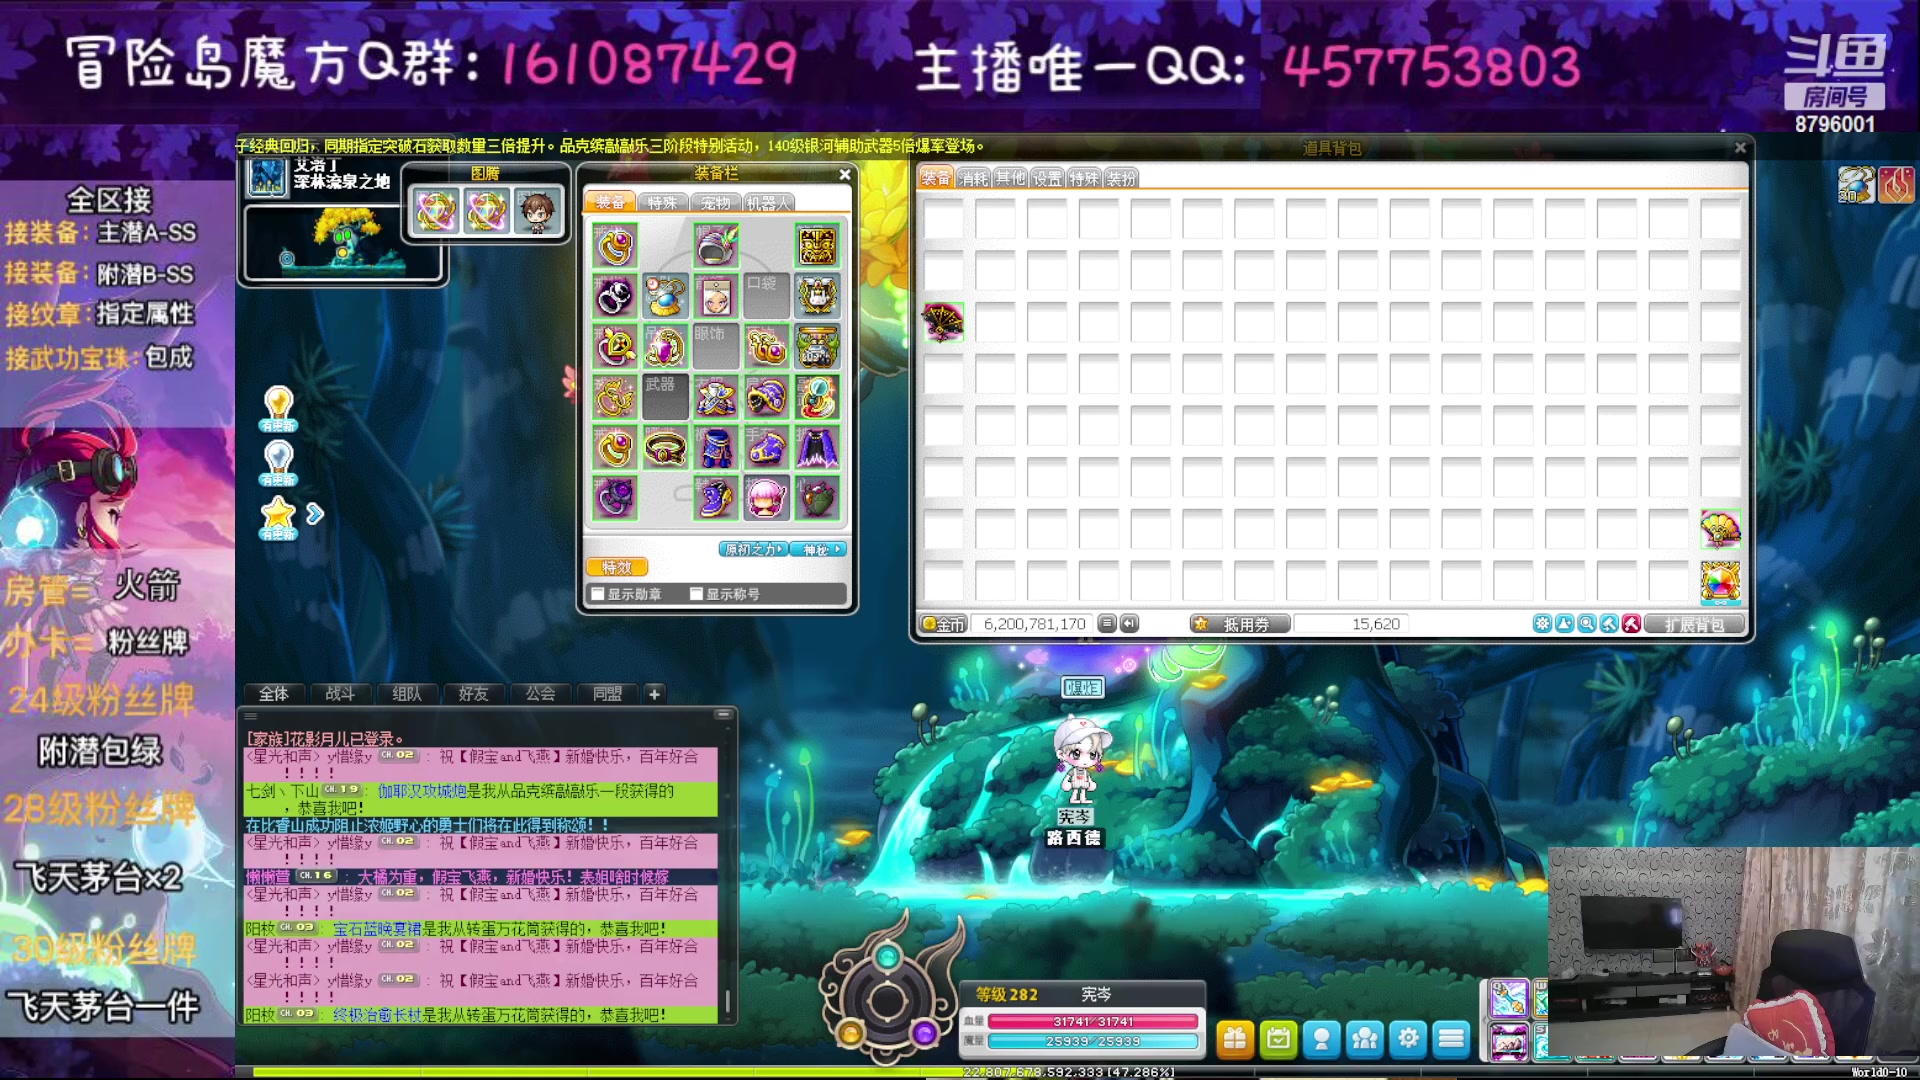Expand the star notification arrow chevron
The width and height of the screenshot is (1920, 1080).
[x=315, y=514]
